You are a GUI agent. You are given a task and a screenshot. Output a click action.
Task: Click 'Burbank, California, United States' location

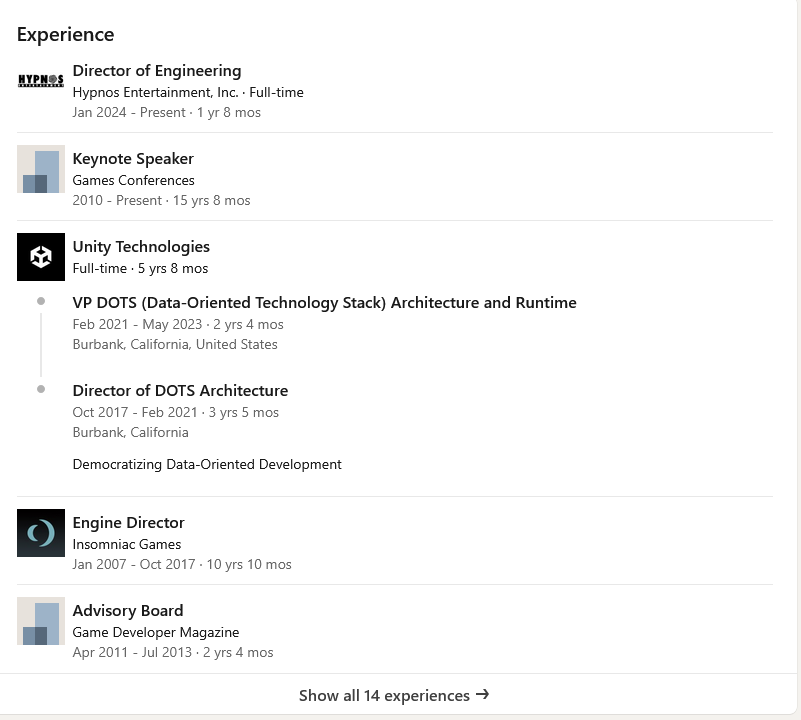click(175, 344)
